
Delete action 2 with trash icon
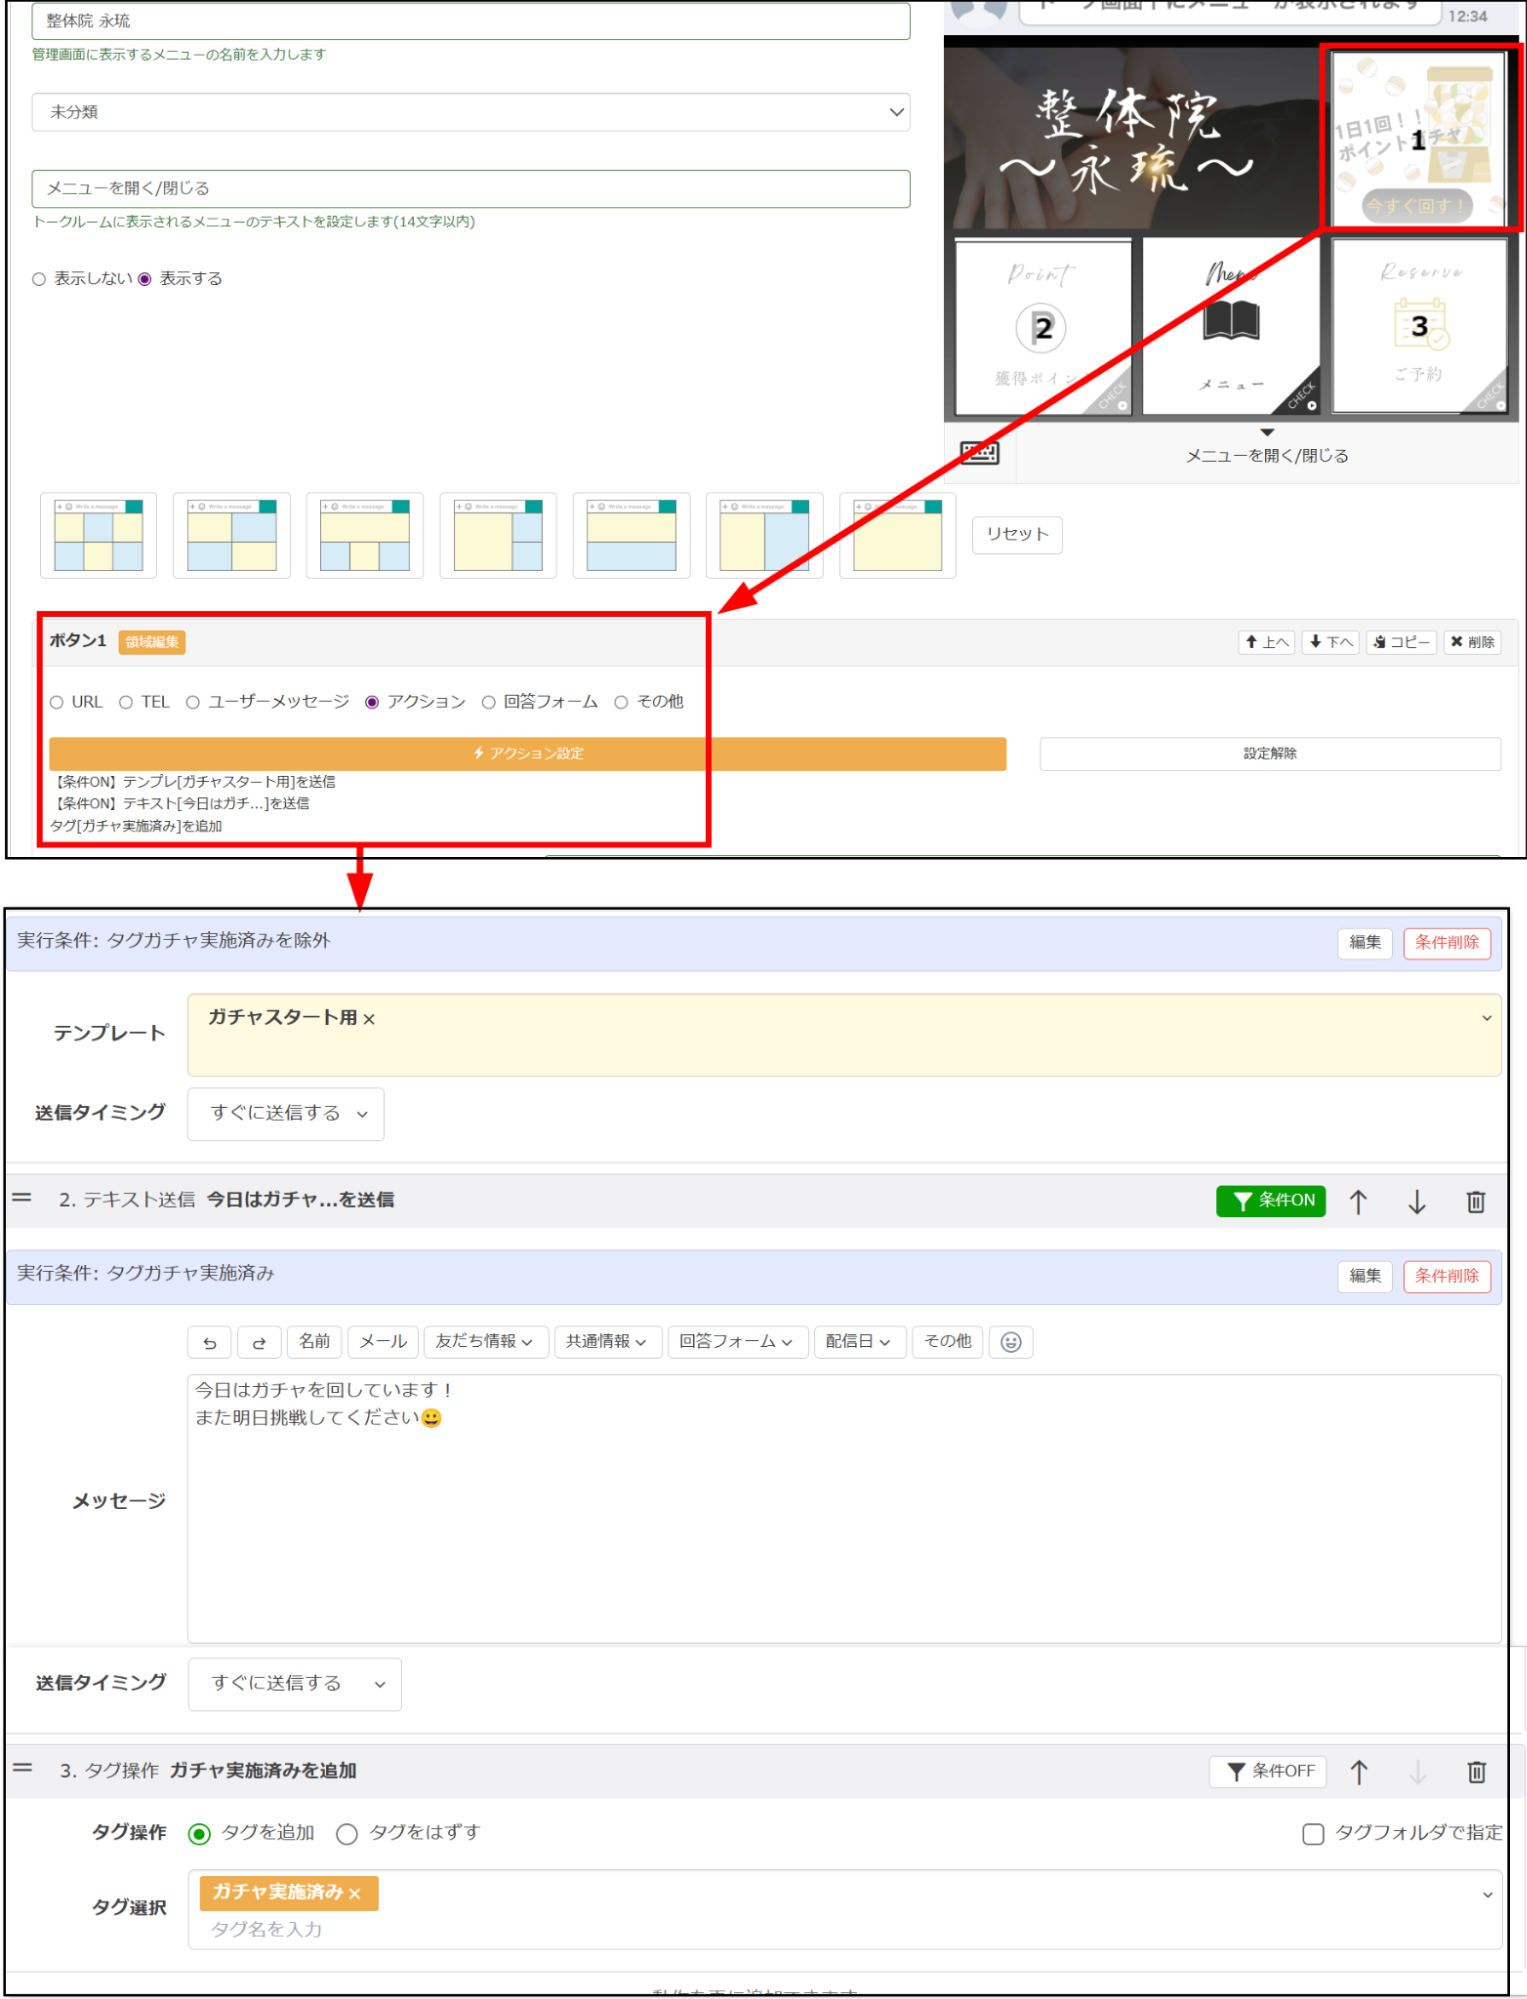coord(1476,1201)
